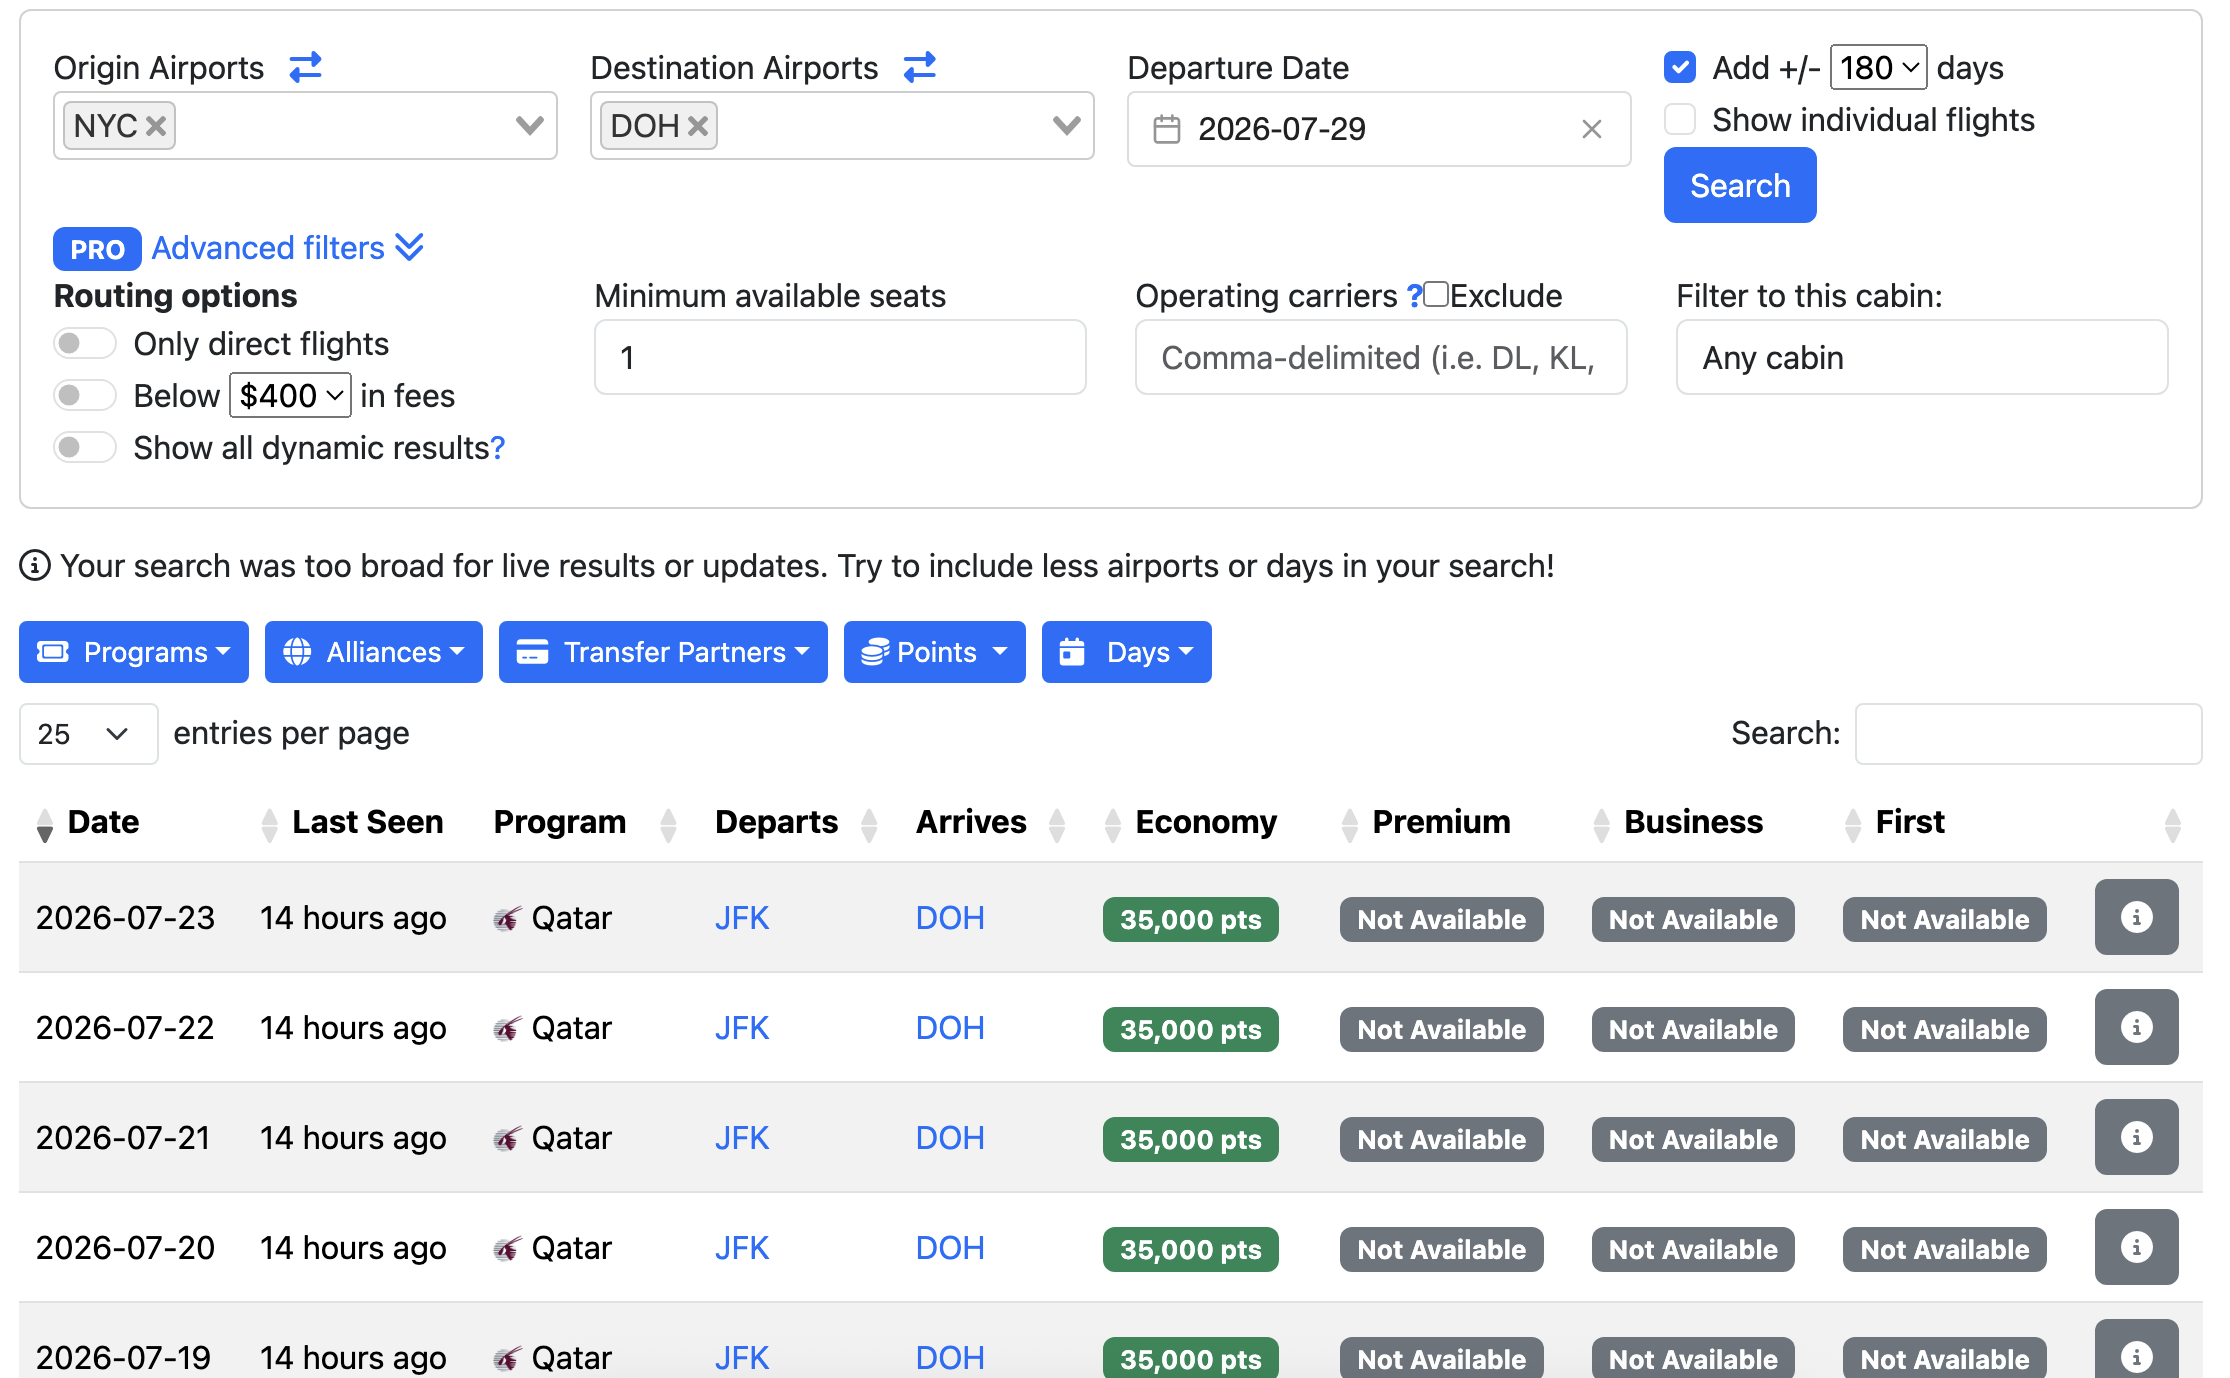This screenshot has height=1378, width=2230.
Task: Sort results by Economy column
Action: click(1112, 825)
